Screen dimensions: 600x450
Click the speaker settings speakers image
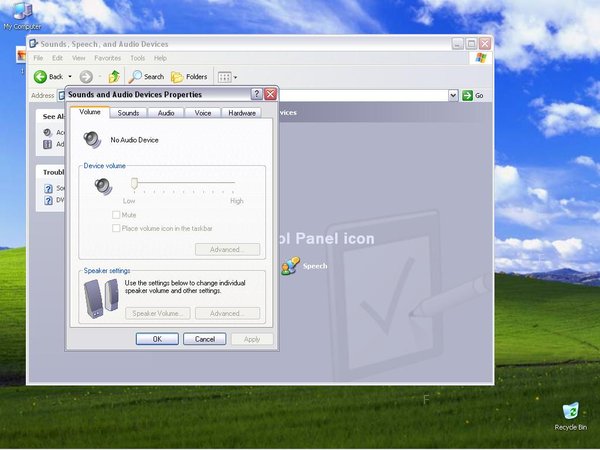click(x=101, y=298)
